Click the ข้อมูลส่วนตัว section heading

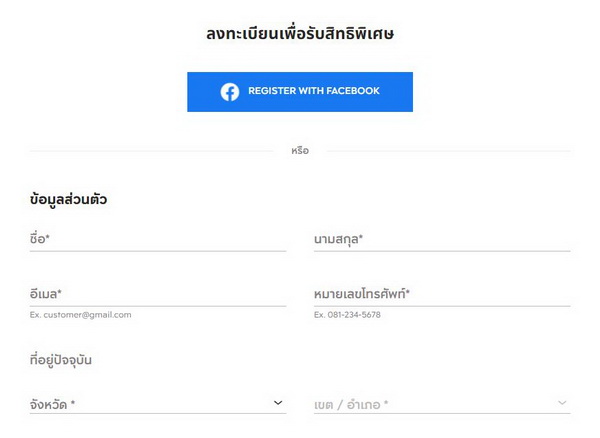(x=69, y=199)
